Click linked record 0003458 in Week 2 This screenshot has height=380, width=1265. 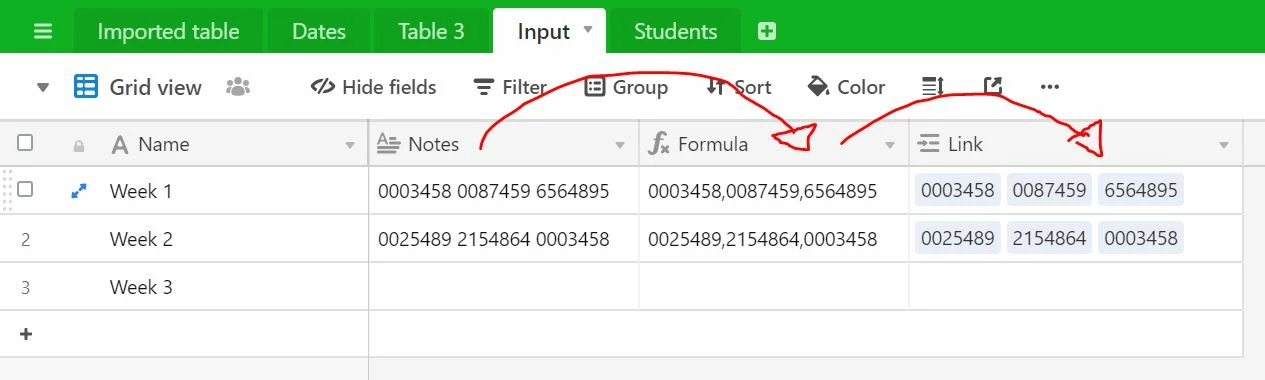[1141, 239]
